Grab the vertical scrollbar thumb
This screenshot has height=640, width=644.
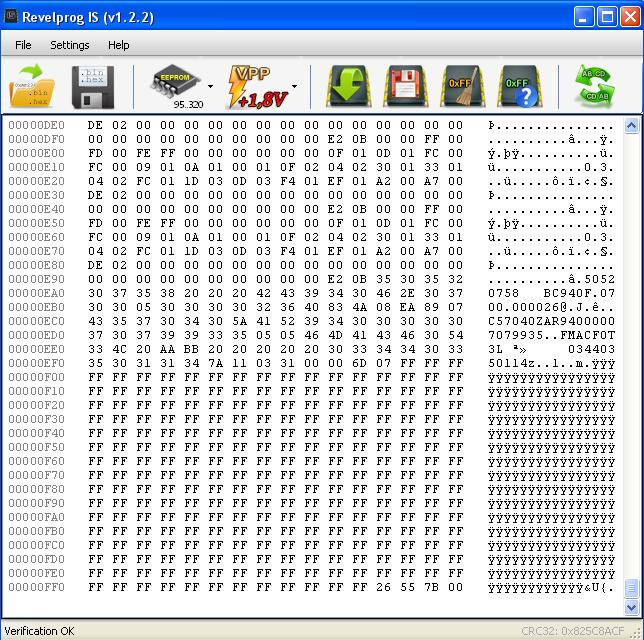[x=631, y=588]
